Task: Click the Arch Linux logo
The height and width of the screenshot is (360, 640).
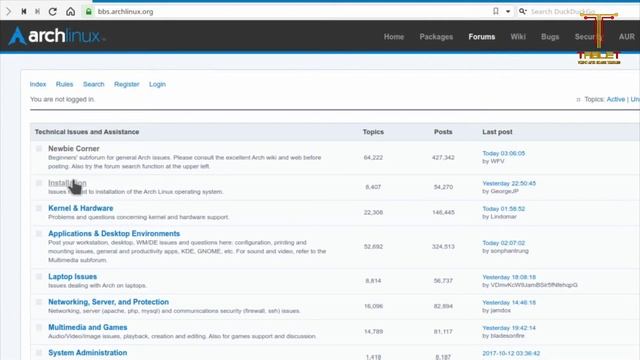Action: point(57,36)
